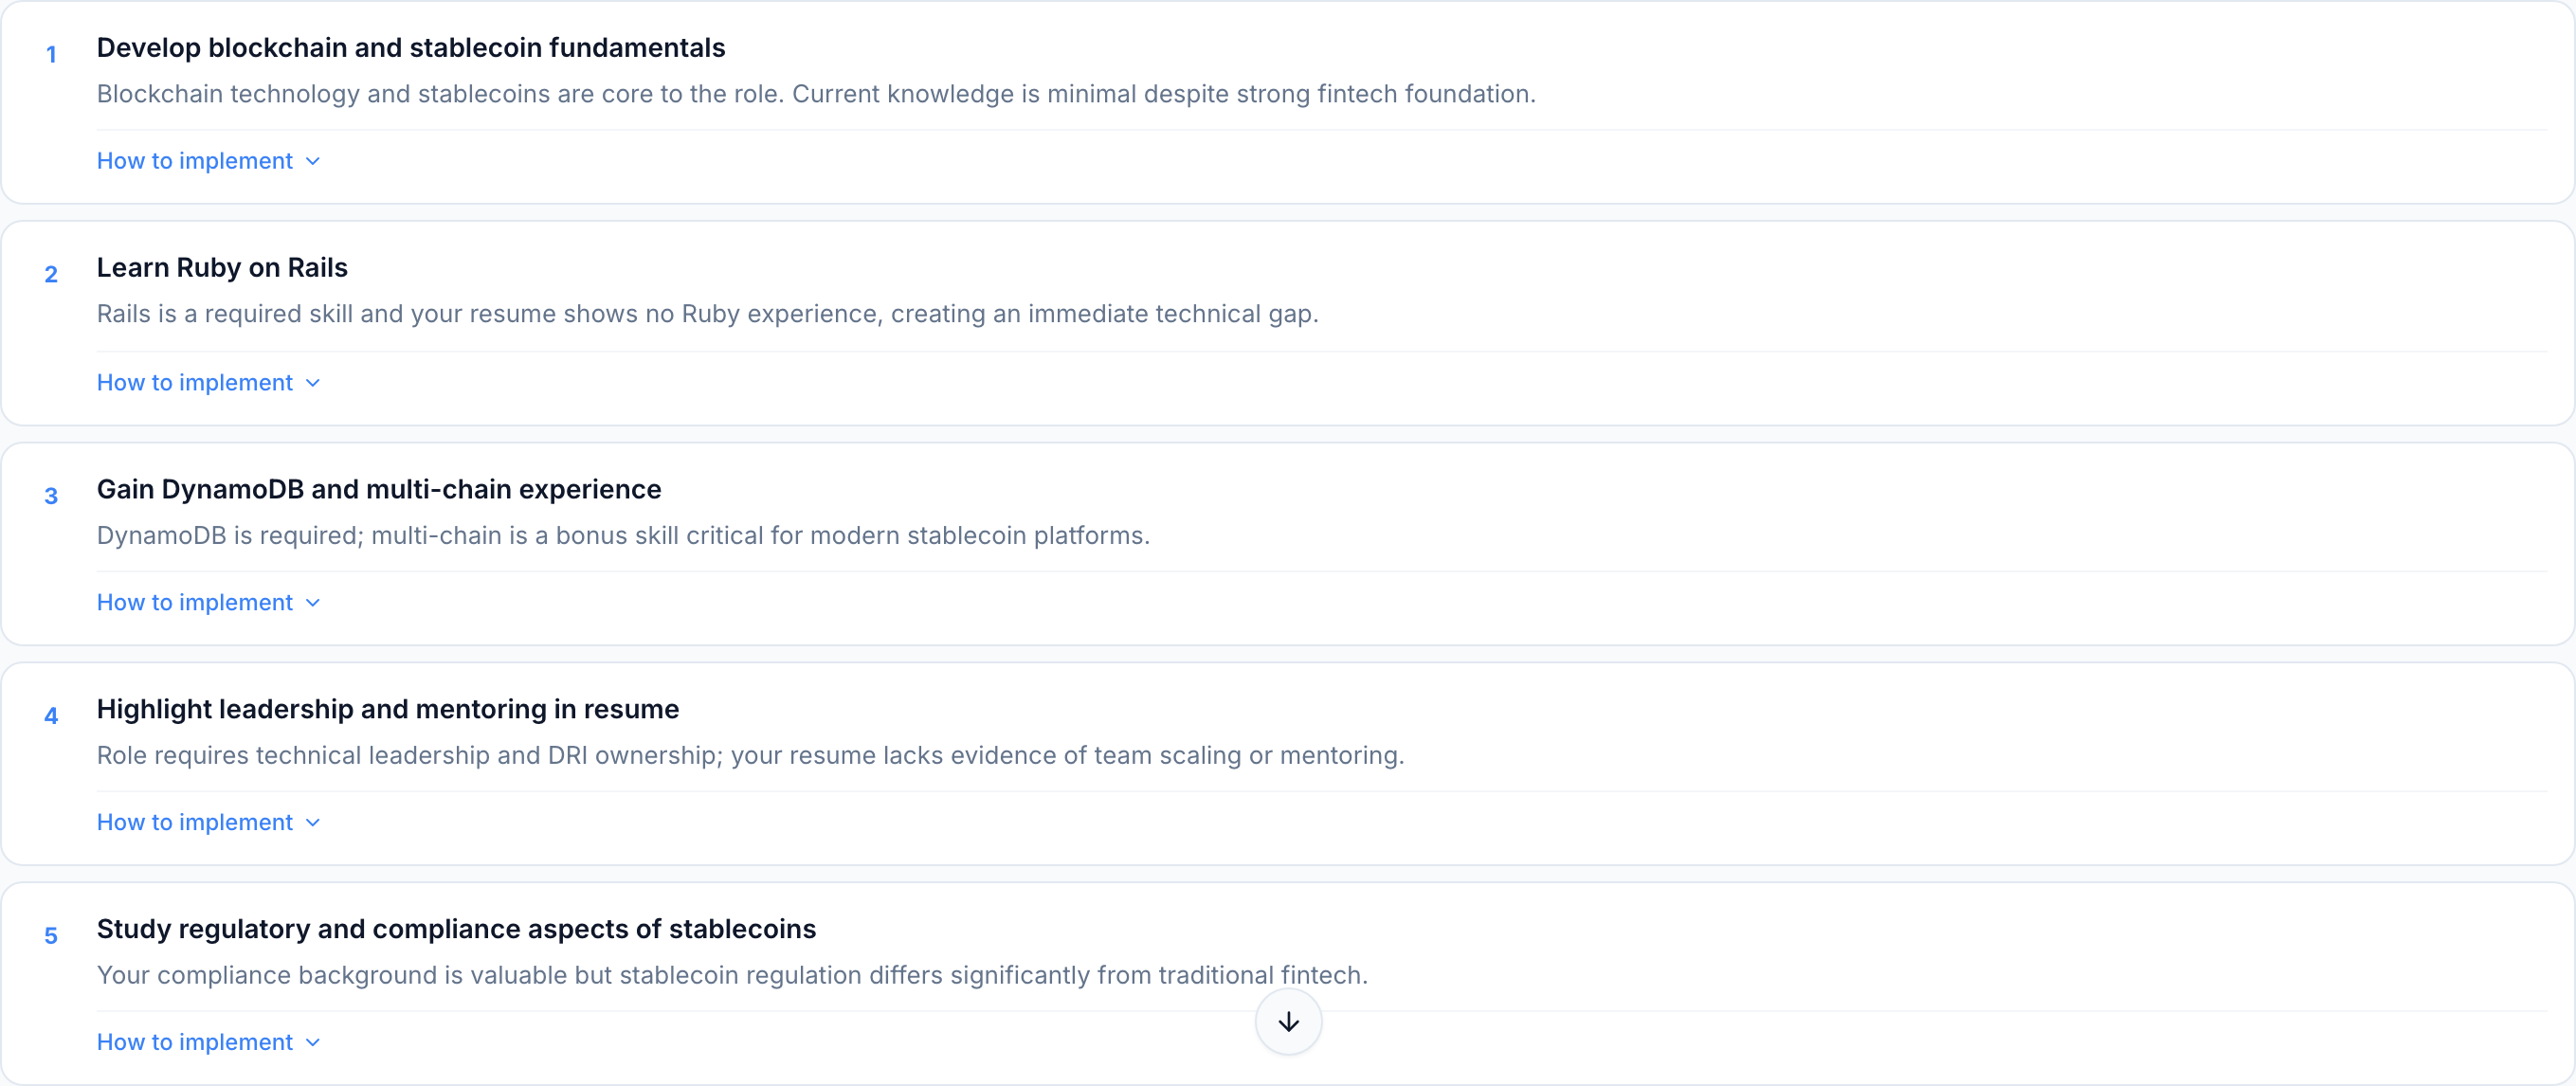The width and height of the screenshot is (2576, 1086).
Task: Open the Study regulatory and compliance aspects heading
Action: pyautogui.click(x=456, y=929)
